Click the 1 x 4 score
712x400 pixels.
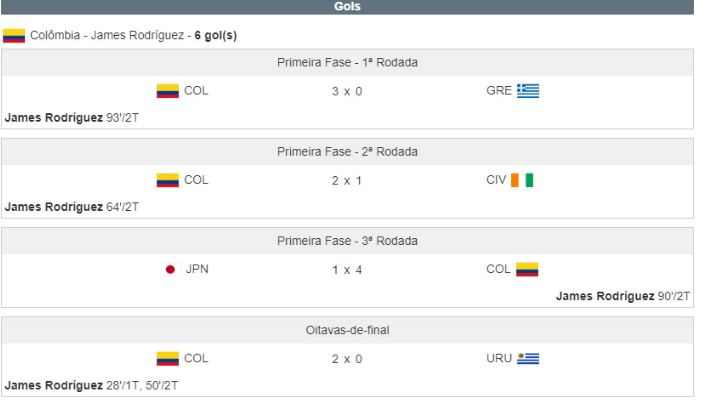point(347,269)
